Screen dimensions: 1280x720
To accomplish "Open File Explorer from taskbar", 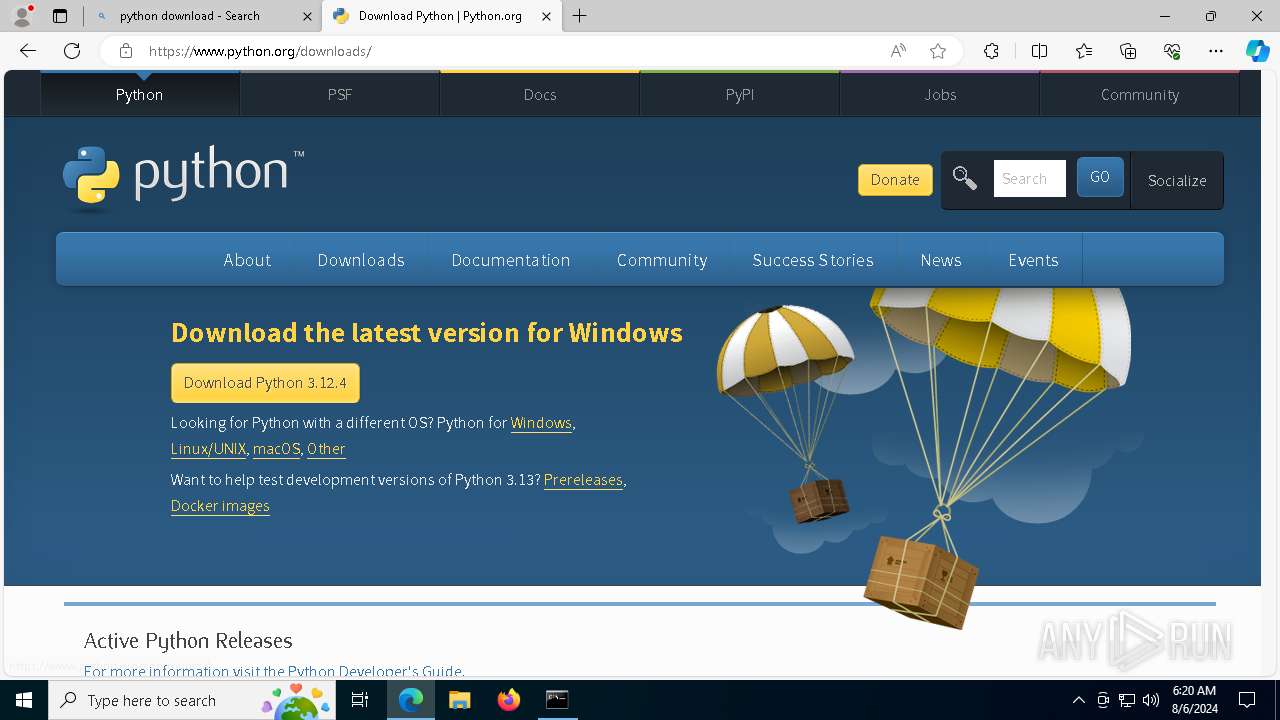I will tap(459, 700).
